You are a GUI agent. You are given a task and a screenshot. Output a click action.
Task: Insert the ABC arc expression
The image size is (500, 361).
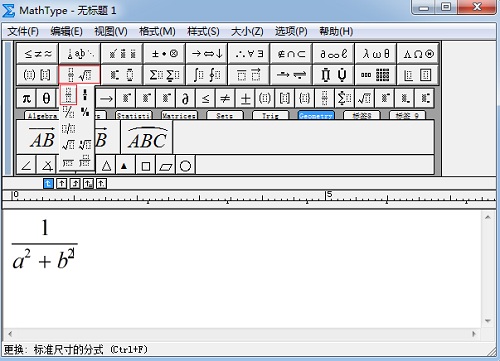pyautogui.click(x=147, y=138)
